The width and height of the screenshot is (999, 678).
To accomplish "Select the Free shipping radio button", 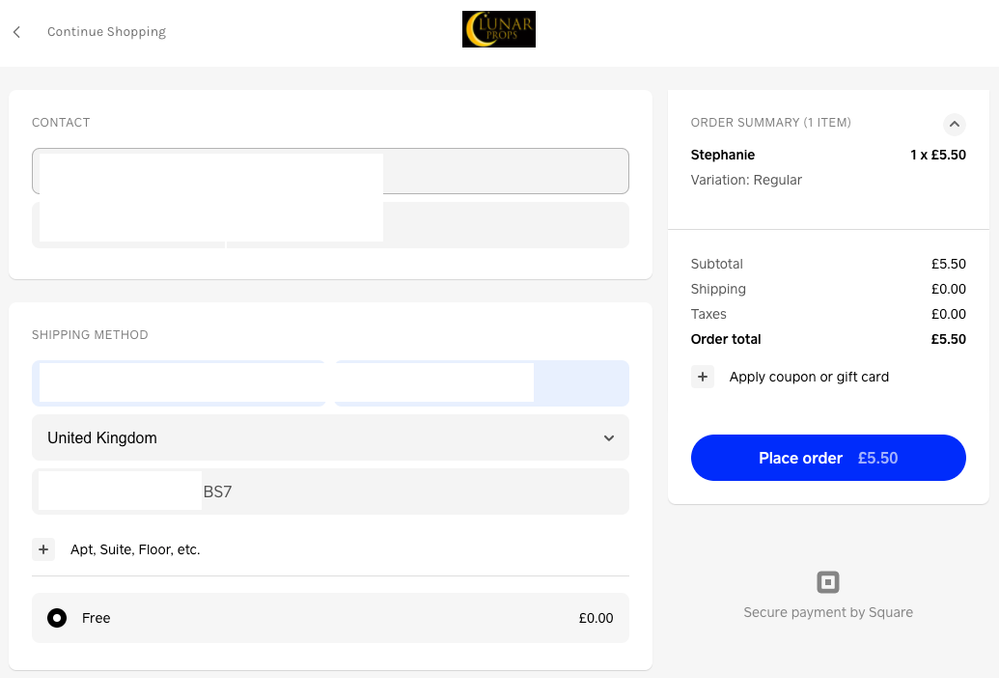I will click(57, 618).
